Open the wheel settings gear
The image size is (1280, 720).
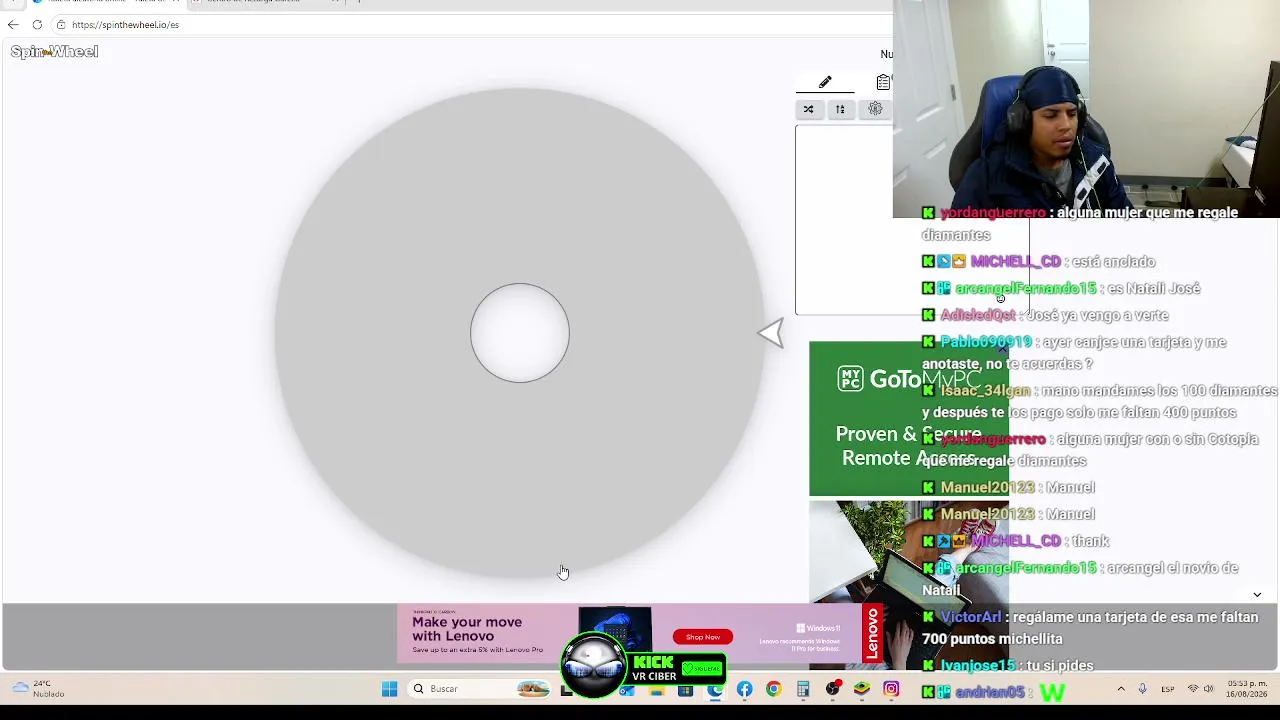875,109
